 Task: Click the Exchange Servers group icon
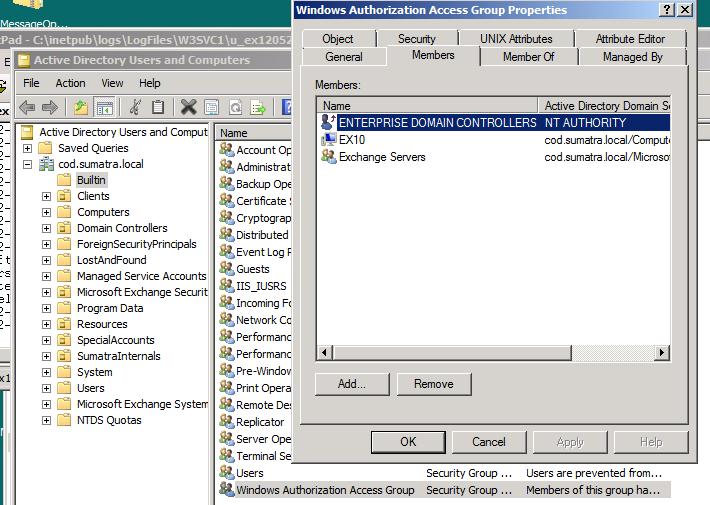point(329,157)
